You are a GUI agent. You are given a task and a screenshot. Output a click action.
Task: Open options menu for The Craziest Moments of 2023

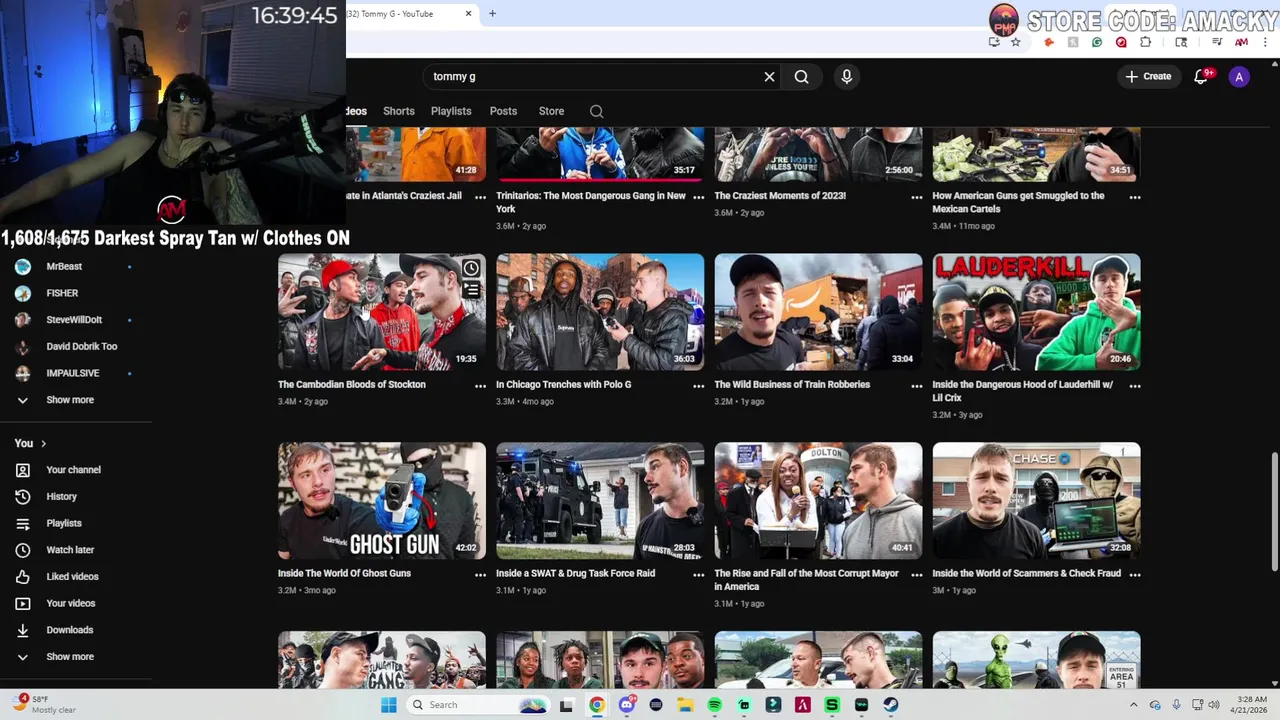(x=916, y=197)
